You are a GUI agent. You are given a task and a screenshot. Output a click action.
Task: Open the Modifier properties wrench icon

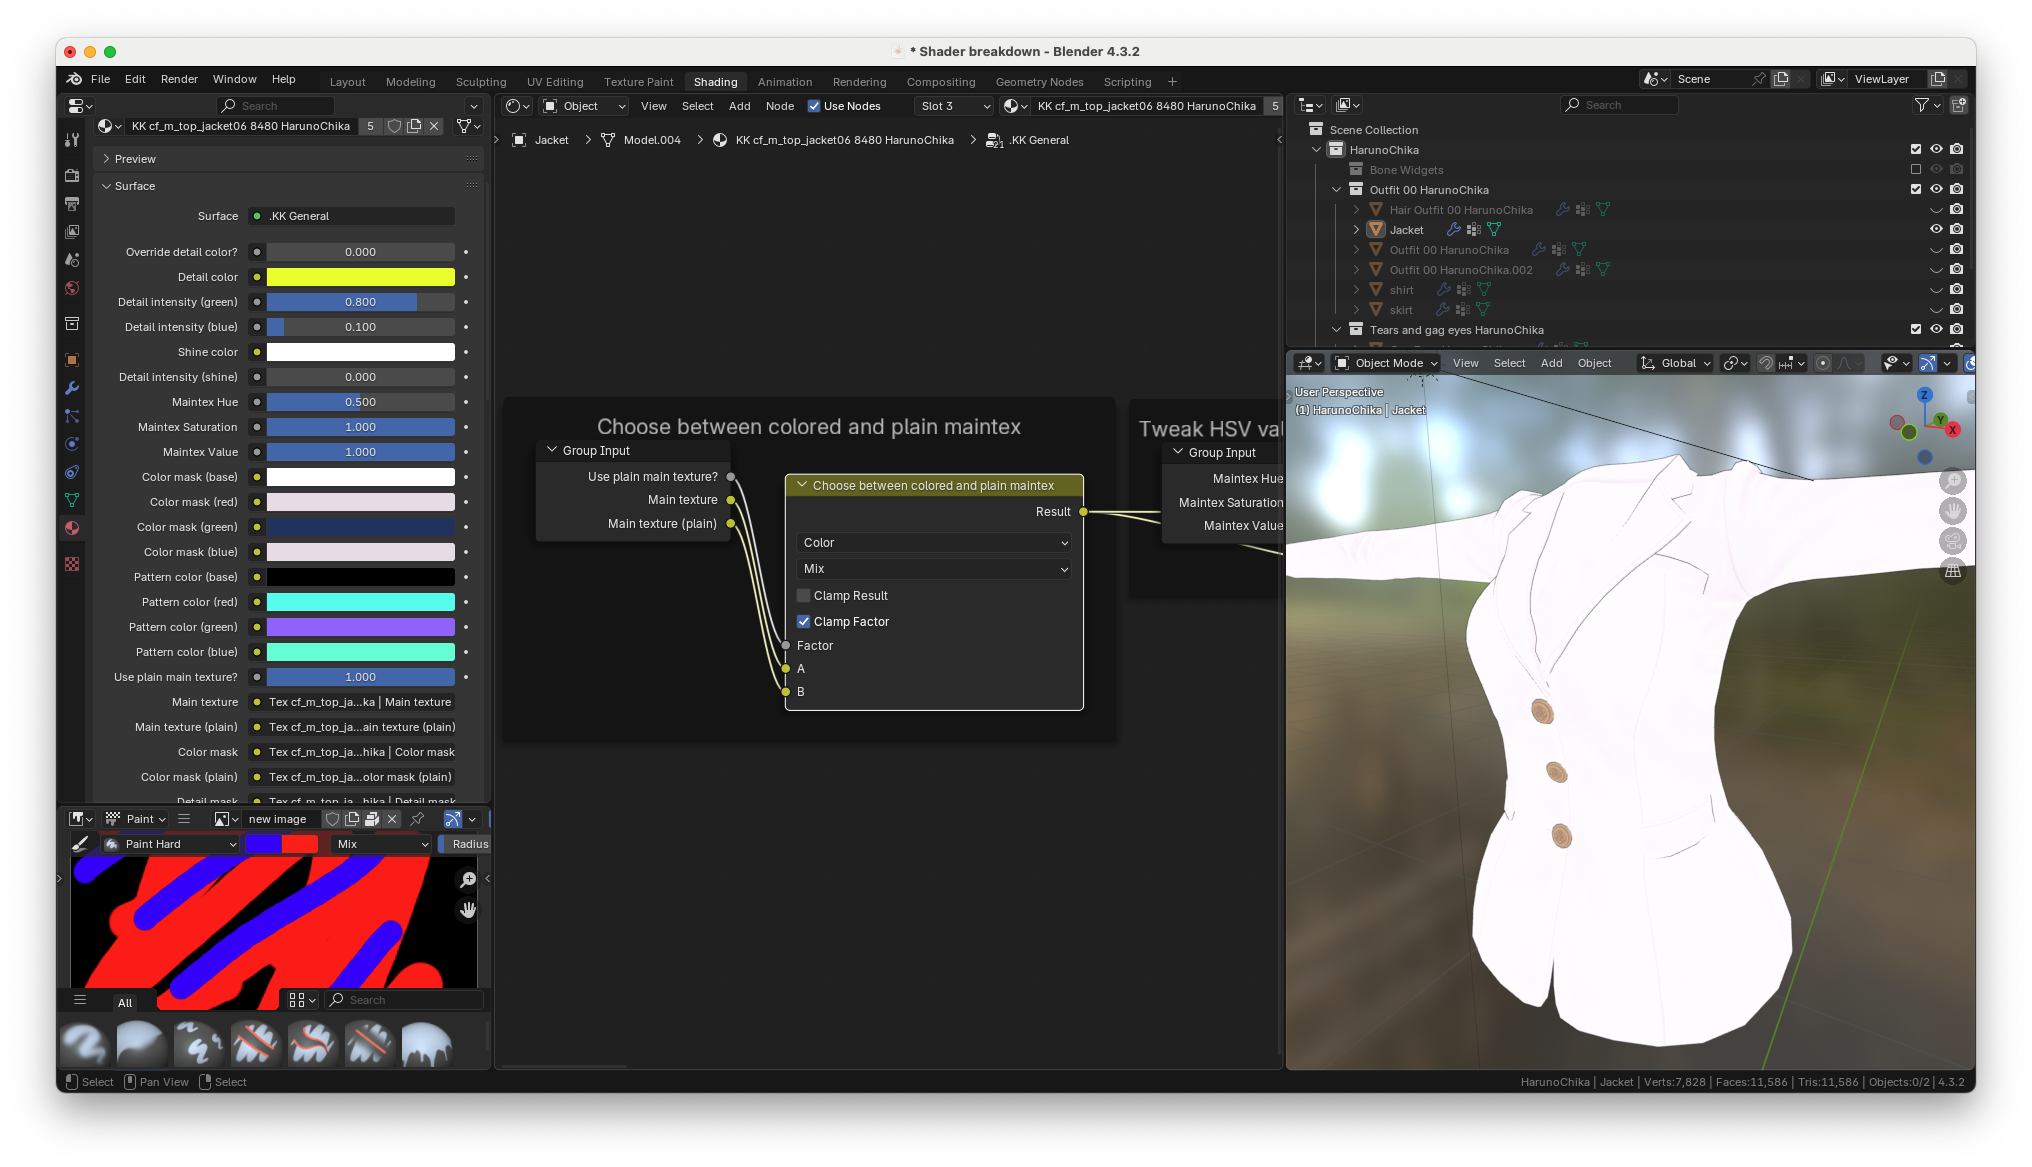tap(72, 388)
